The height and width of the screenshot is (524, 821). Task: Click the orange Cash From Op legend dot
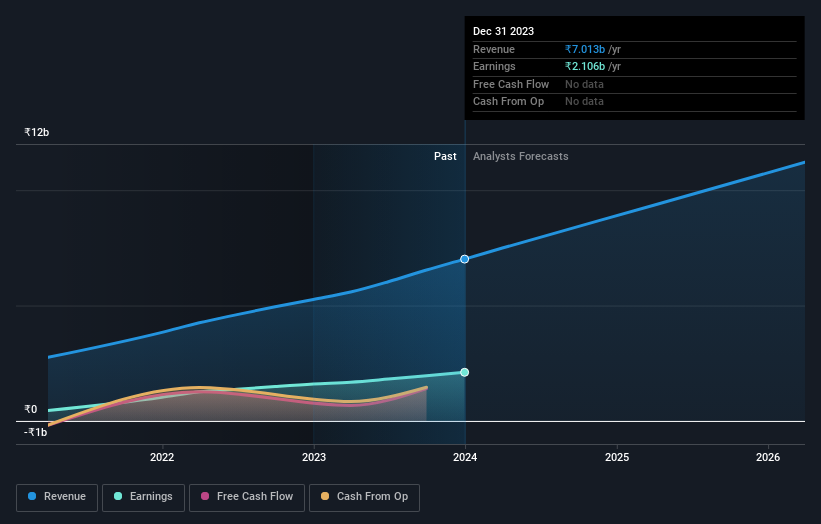click(325, 496)
